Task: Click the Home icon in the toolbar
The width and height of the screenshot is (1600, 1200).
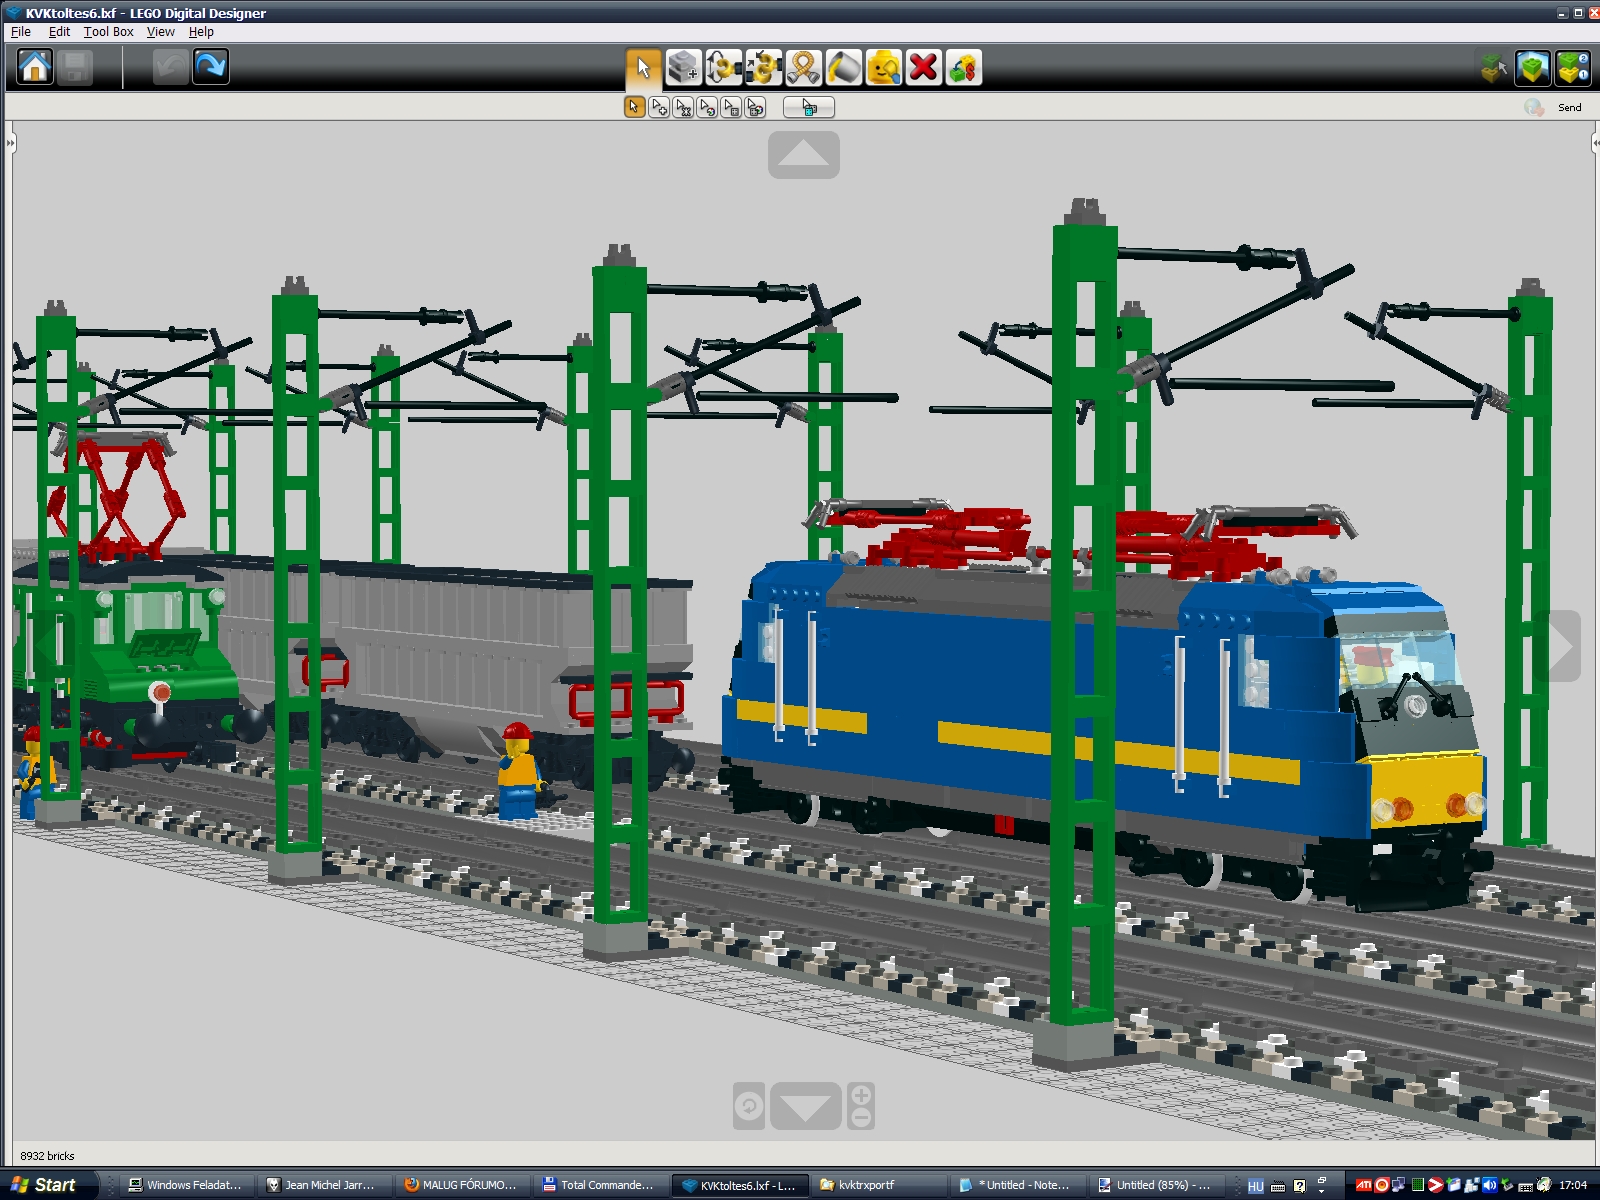Action: click(x=35, y=67)
